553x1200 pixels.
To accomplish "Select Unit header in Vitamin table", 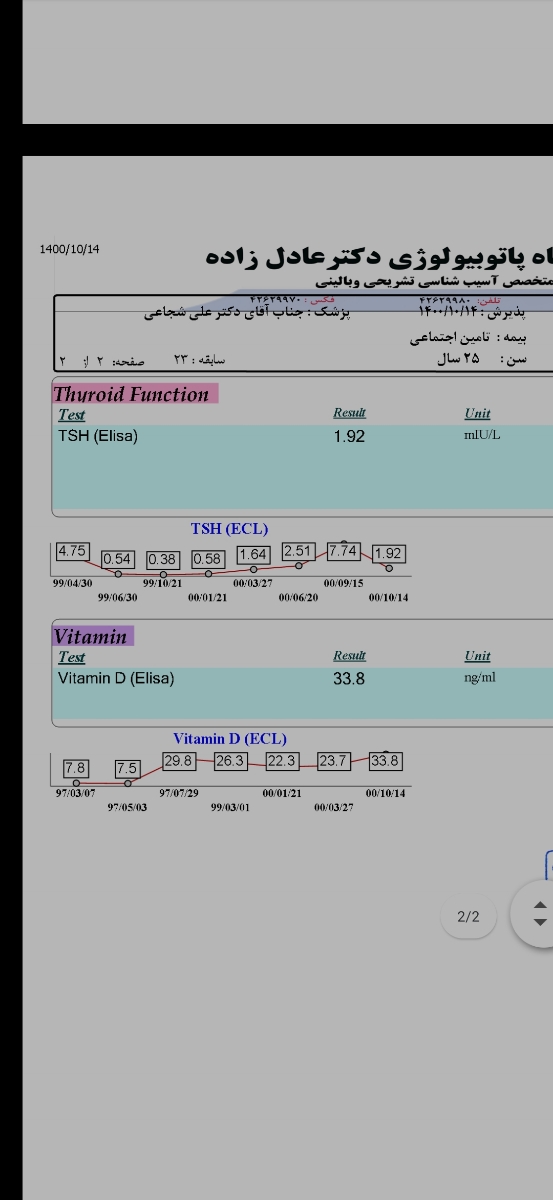I will point(477,656).
